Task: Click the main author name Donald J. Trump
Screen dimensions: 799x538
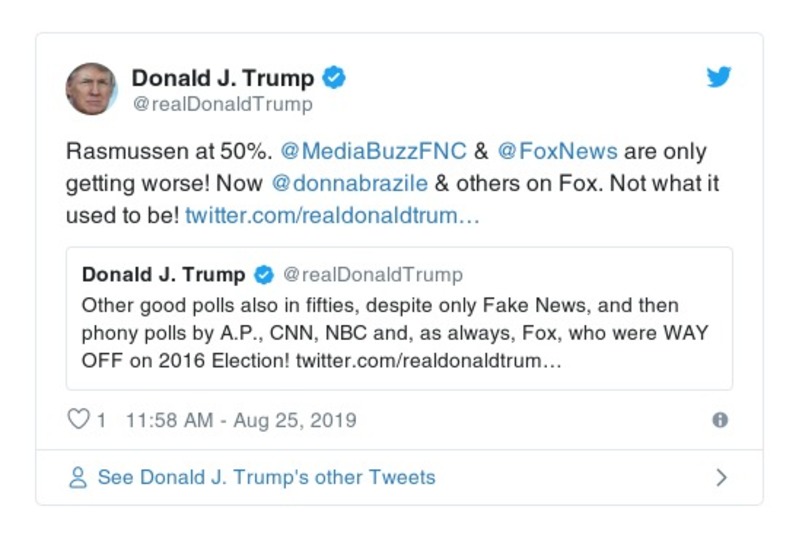Action: [223, 77]
